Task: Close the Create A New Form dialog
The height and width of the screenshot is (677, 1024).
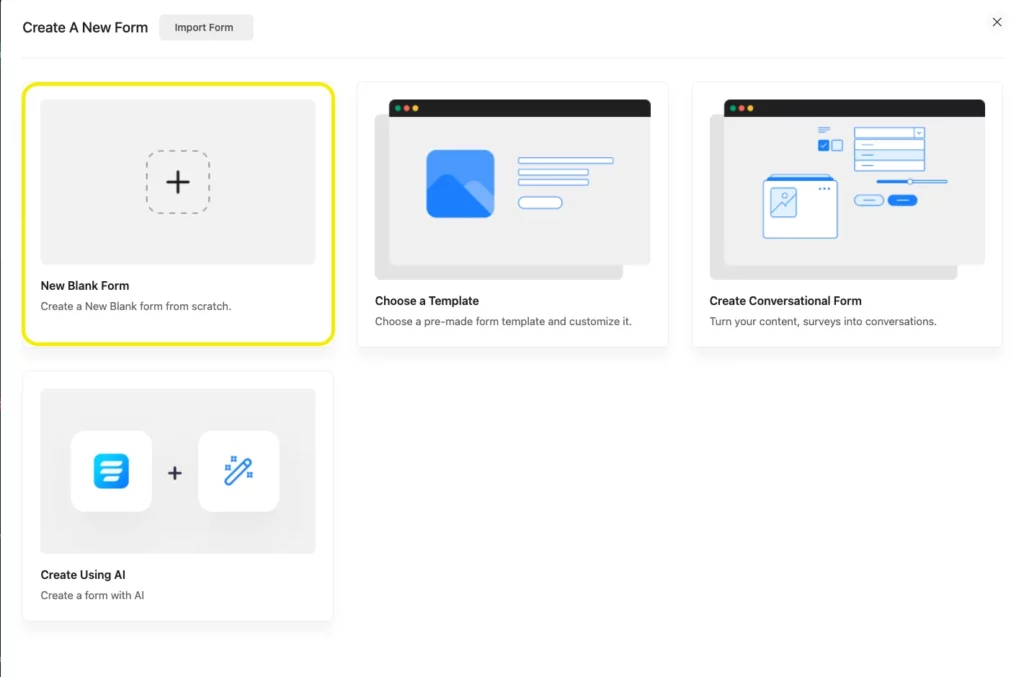Action: pyautogui.click(x=997, y=22)
